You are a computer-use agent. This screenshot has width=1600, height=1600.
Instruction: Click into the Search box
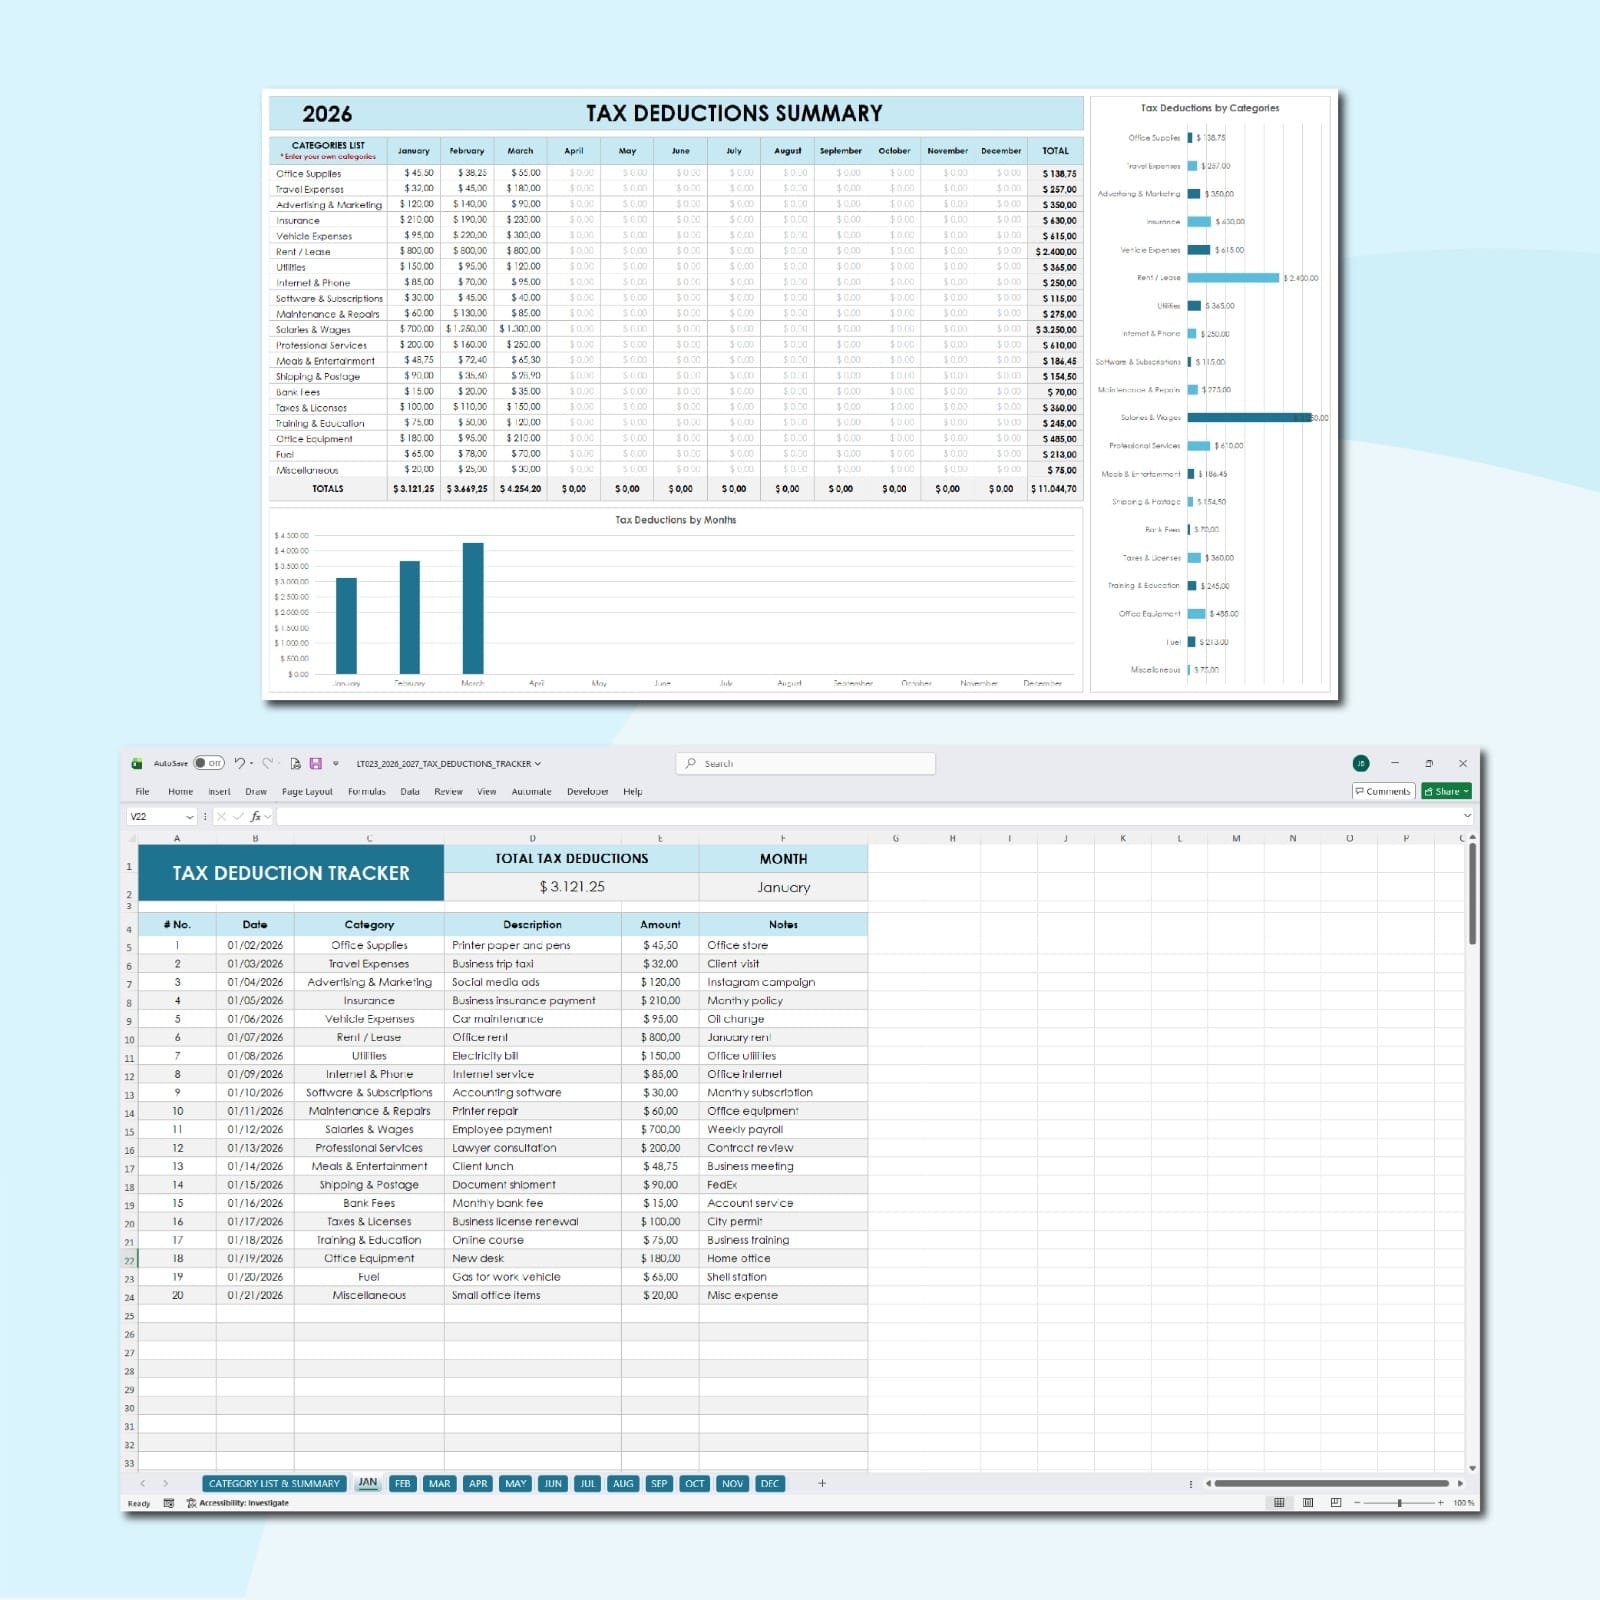click(805, 763)
